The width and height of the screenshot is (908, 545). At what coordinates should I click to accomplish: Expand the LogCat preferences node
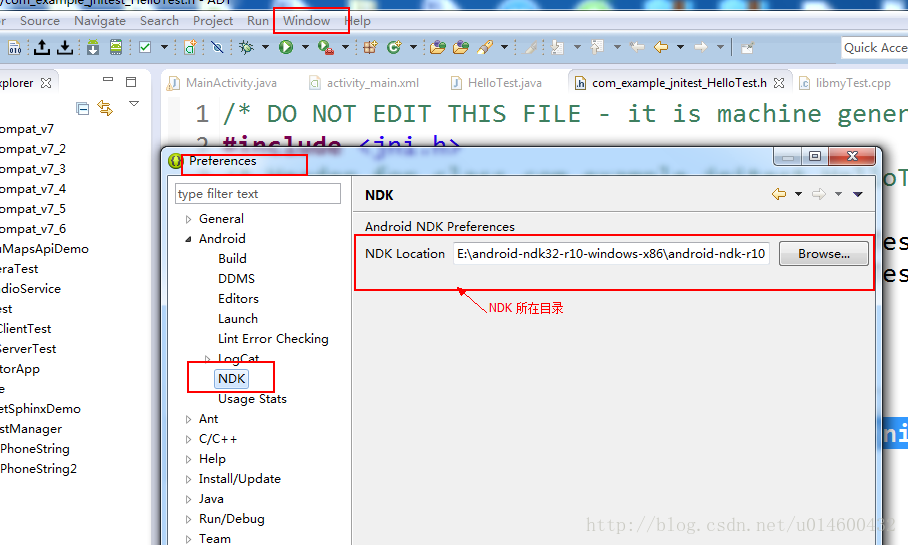point(207,359)
